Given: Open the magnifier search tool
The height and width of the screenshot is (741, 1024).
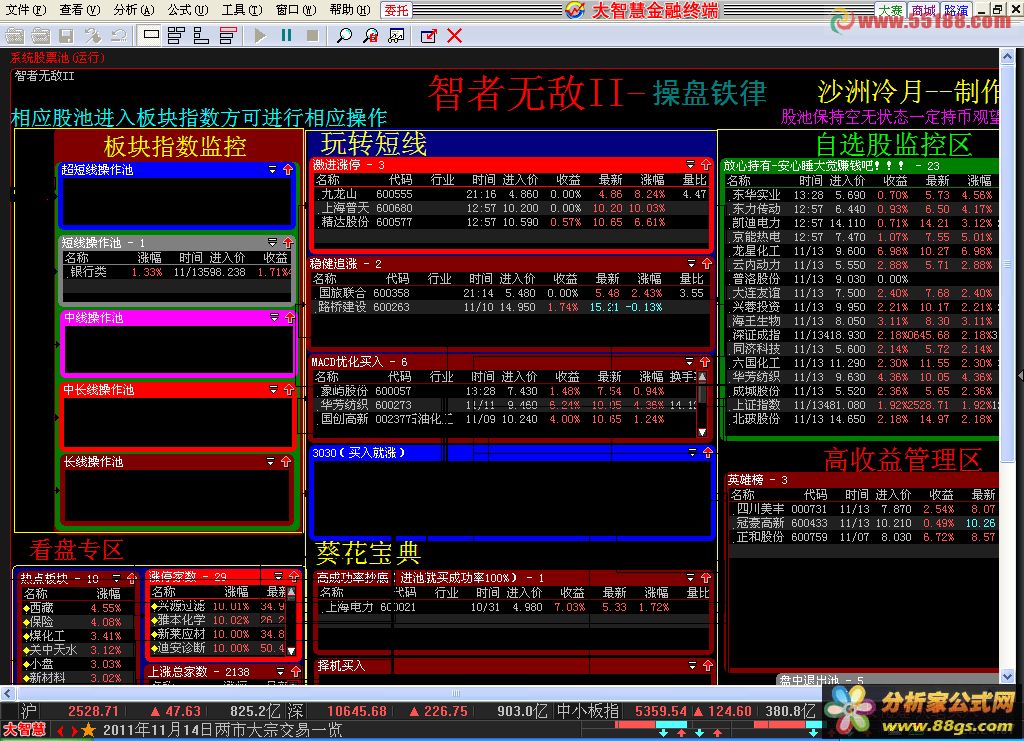Looking at the screenshot, I should click(x=344, y=35).
